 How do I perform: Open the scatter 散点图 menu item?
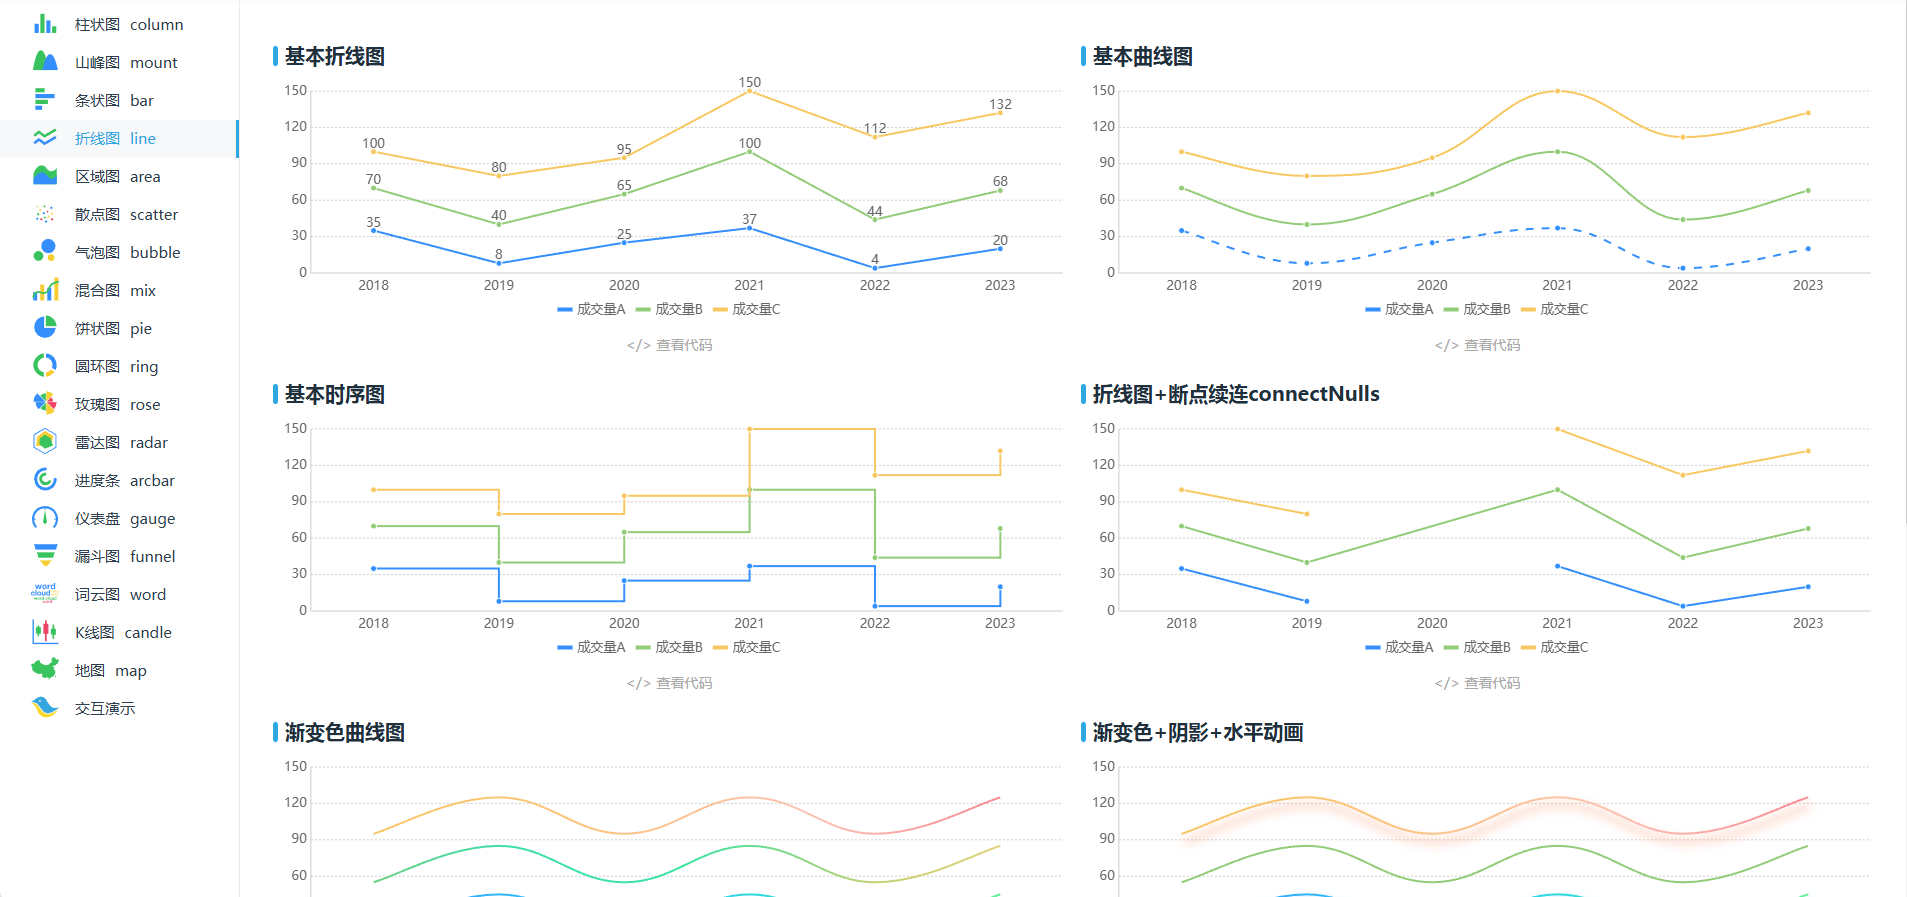tap(126, 214)
